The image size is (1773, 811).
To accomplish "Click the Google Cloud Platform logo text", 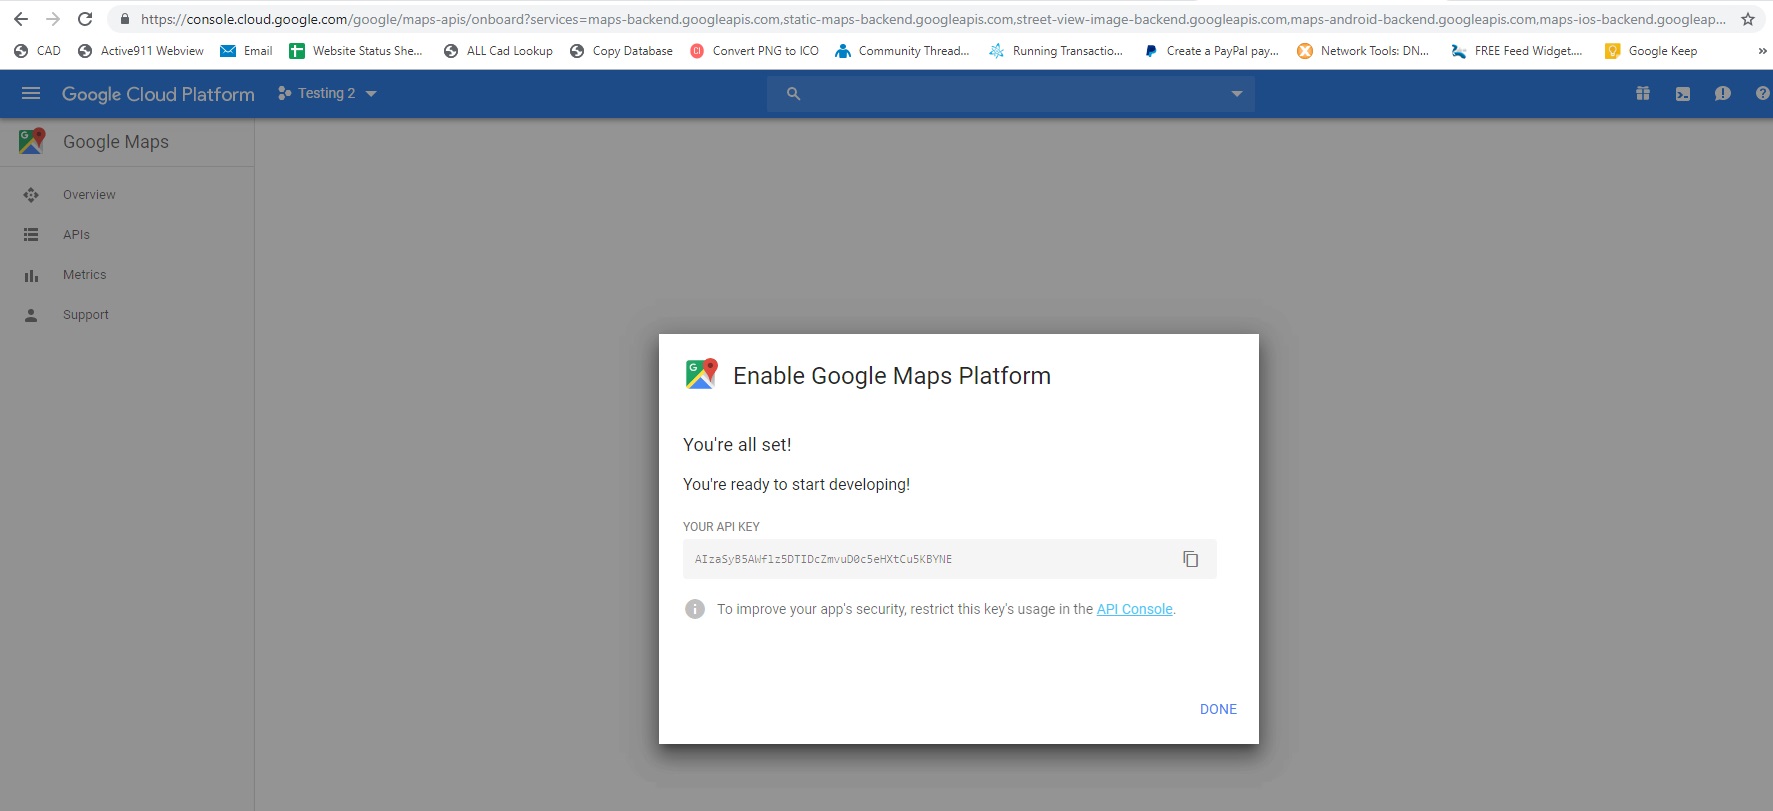I will click(158, 94).
